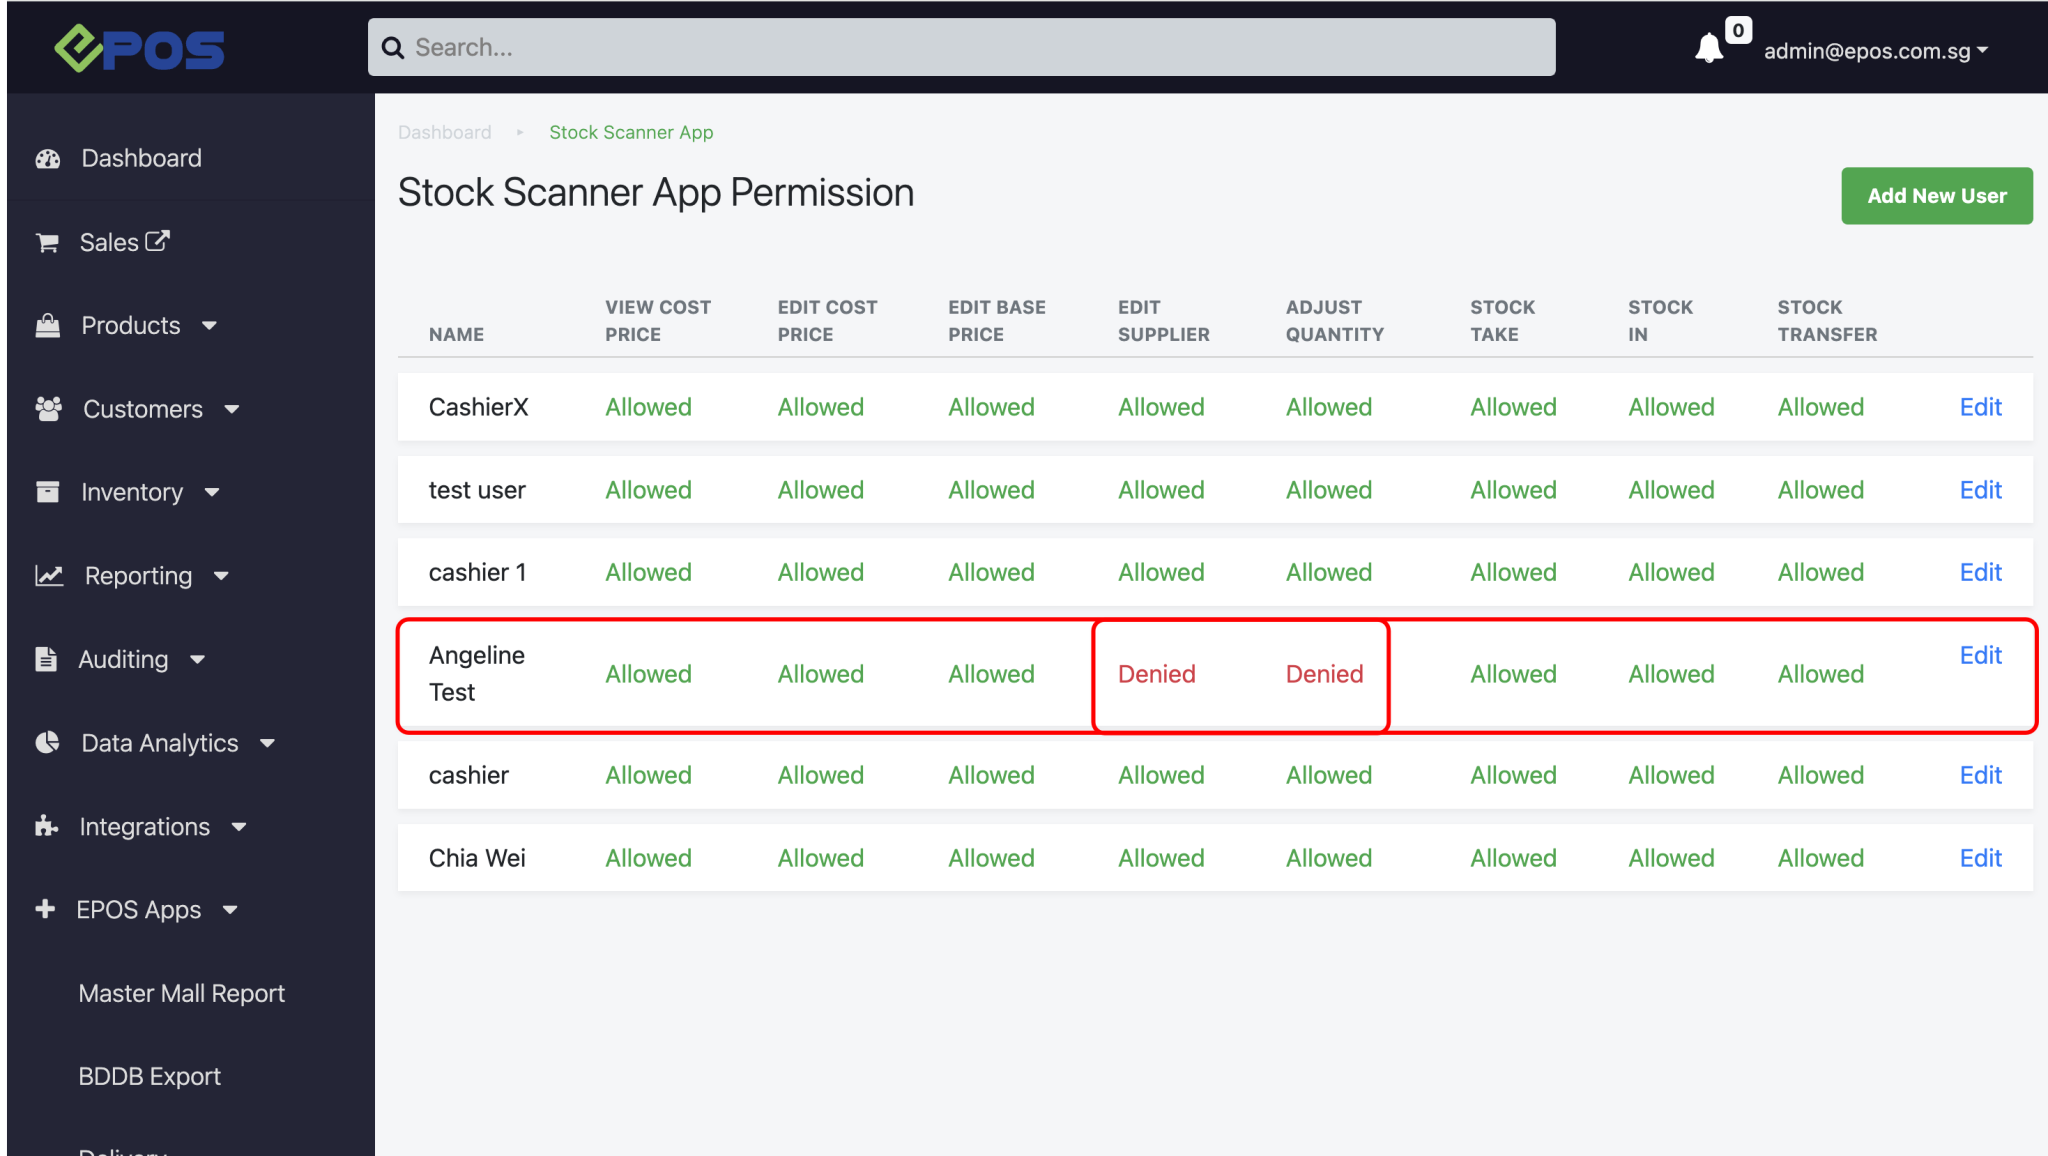
Task: Expand the Customers menu arrow
Action: pyautogui.click(x=232, y=409)
